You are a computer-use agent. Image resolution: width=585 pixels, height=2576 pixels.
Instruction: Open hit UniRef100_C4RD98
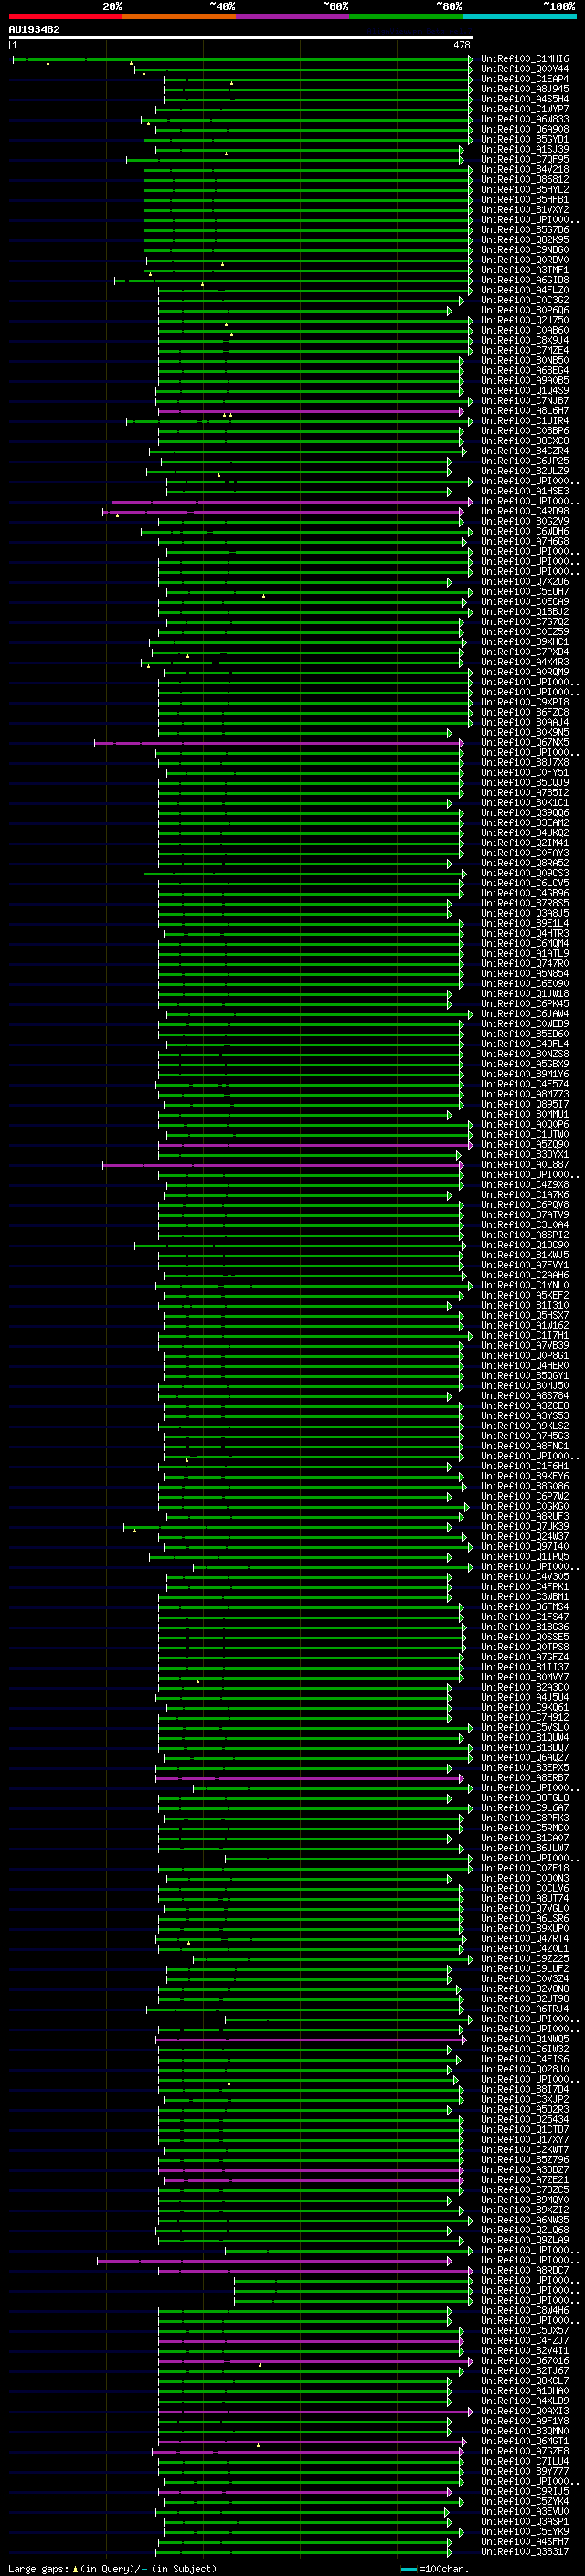[525, 512]
